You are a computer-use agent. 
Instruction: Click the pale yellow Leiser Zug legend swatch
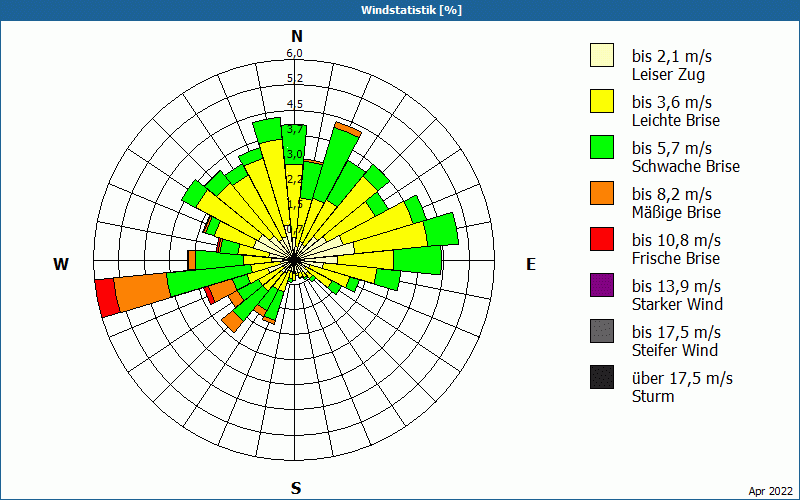602,55
